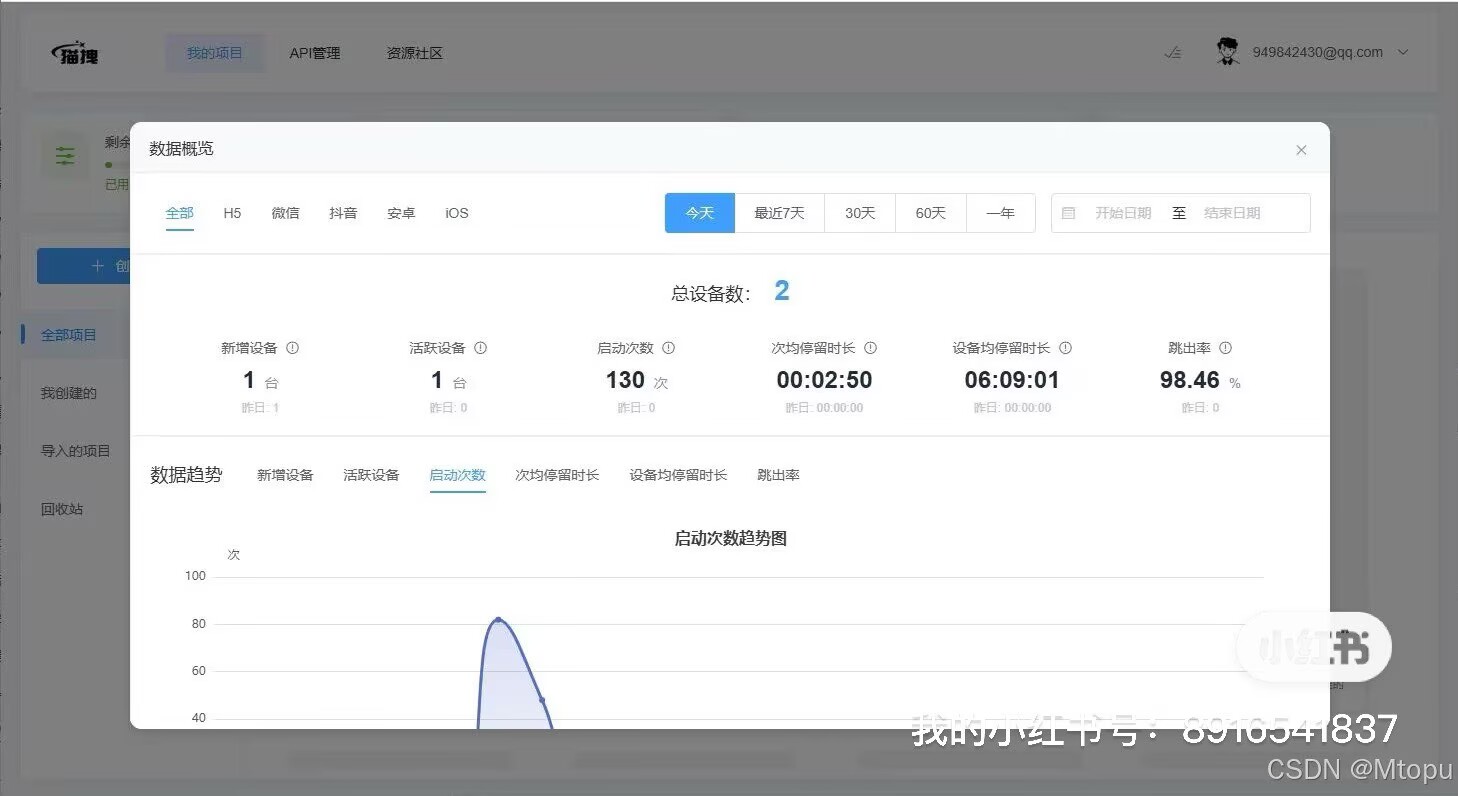
Task: Click info icon beside 次均停留时长
Action: pyautogui.click(x=870, y=348)
